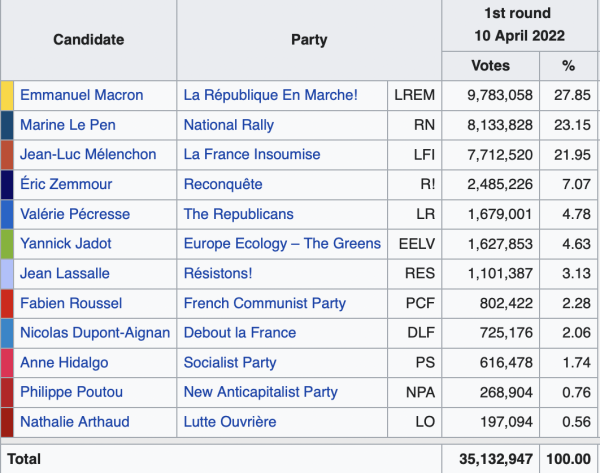Click the yellow color swatch beside Macron

(7, 95)
